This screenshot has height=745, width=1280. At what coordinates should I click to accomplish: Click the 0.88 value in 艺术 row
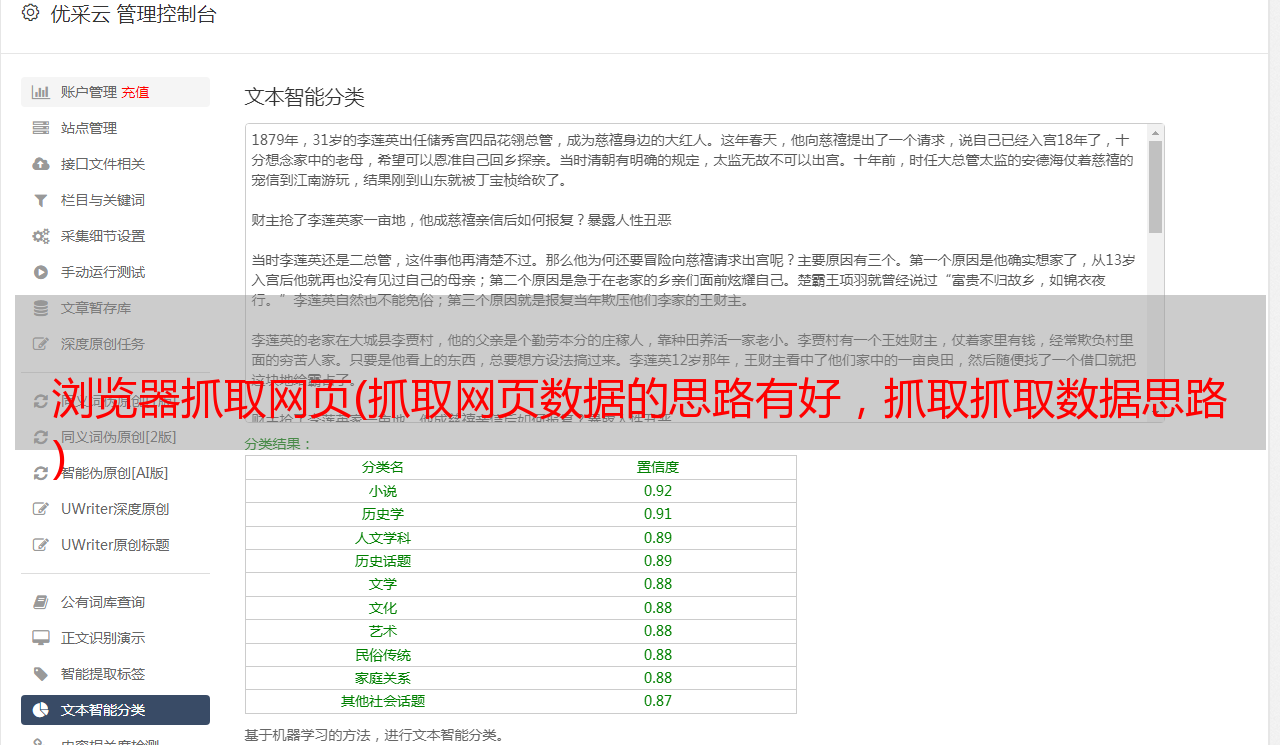click(658, 631)
